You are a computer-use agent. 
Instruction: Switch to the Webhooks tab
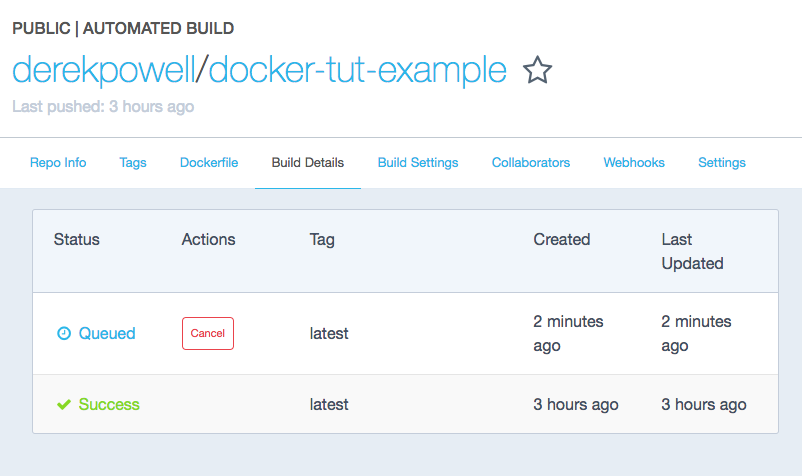pos(634,163)
